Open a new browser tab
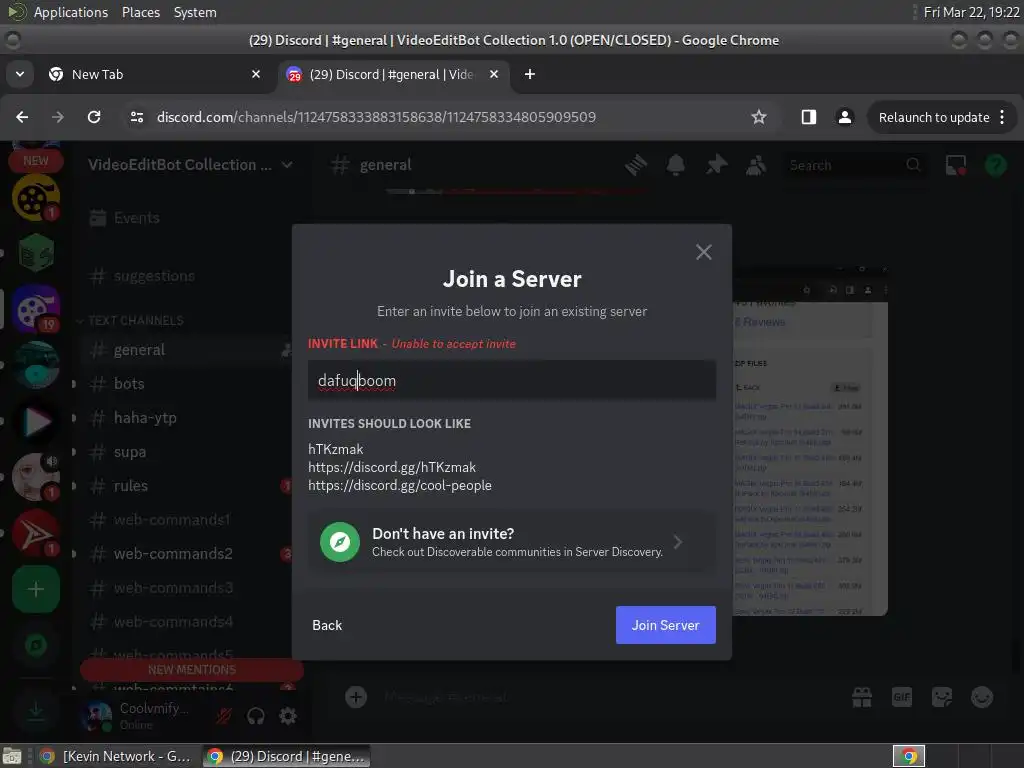Screen dimensions: 1024x768 pyautogui.click(x=530, y=74)
